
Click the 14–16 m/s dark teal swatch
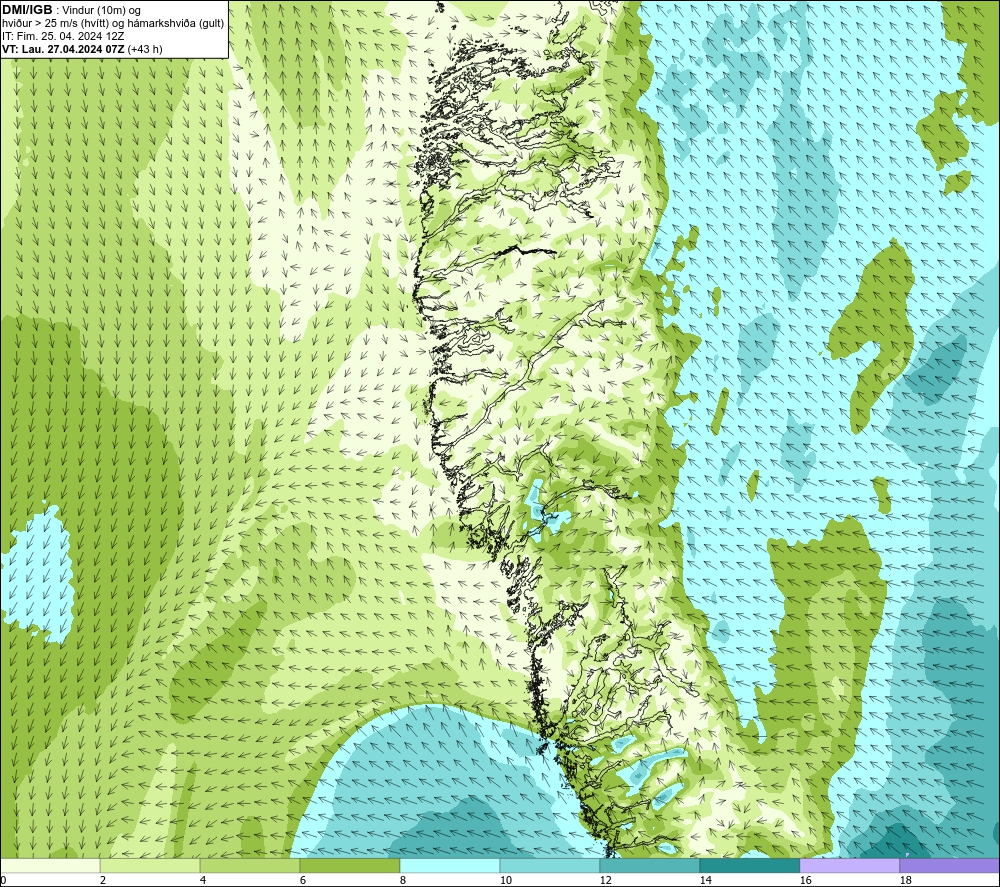click(x=749, y=866)
